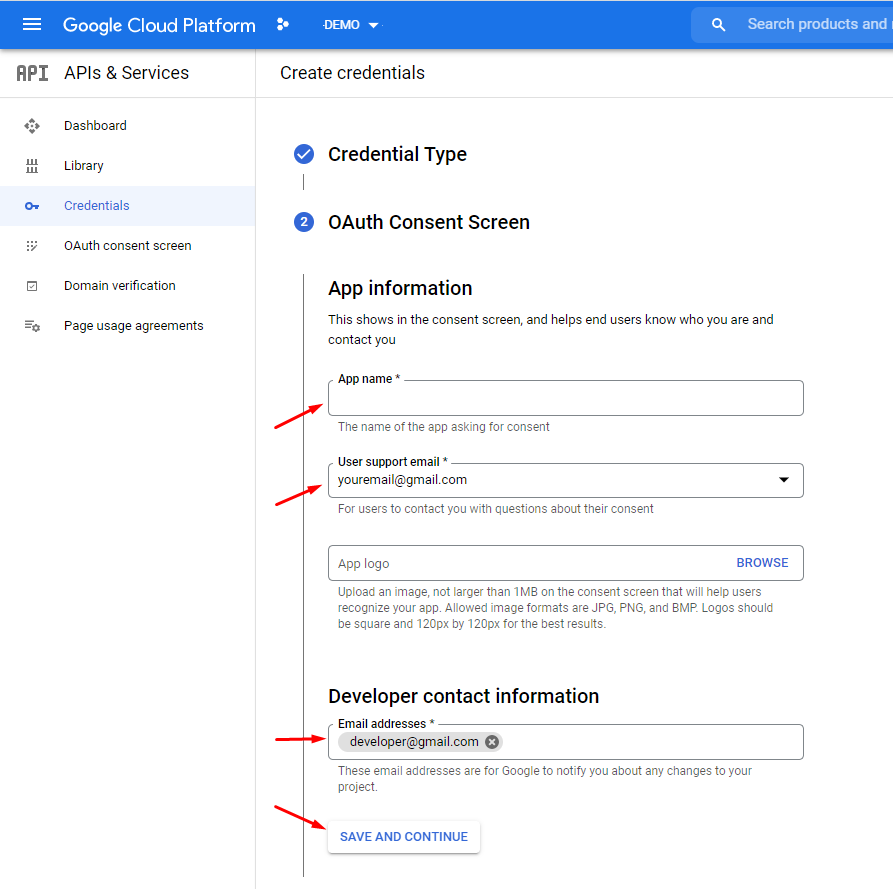Viewport: 893px width, 889px height.
Task: Click the 'For users to contact you' helper text
Action: tap(495, 509)
